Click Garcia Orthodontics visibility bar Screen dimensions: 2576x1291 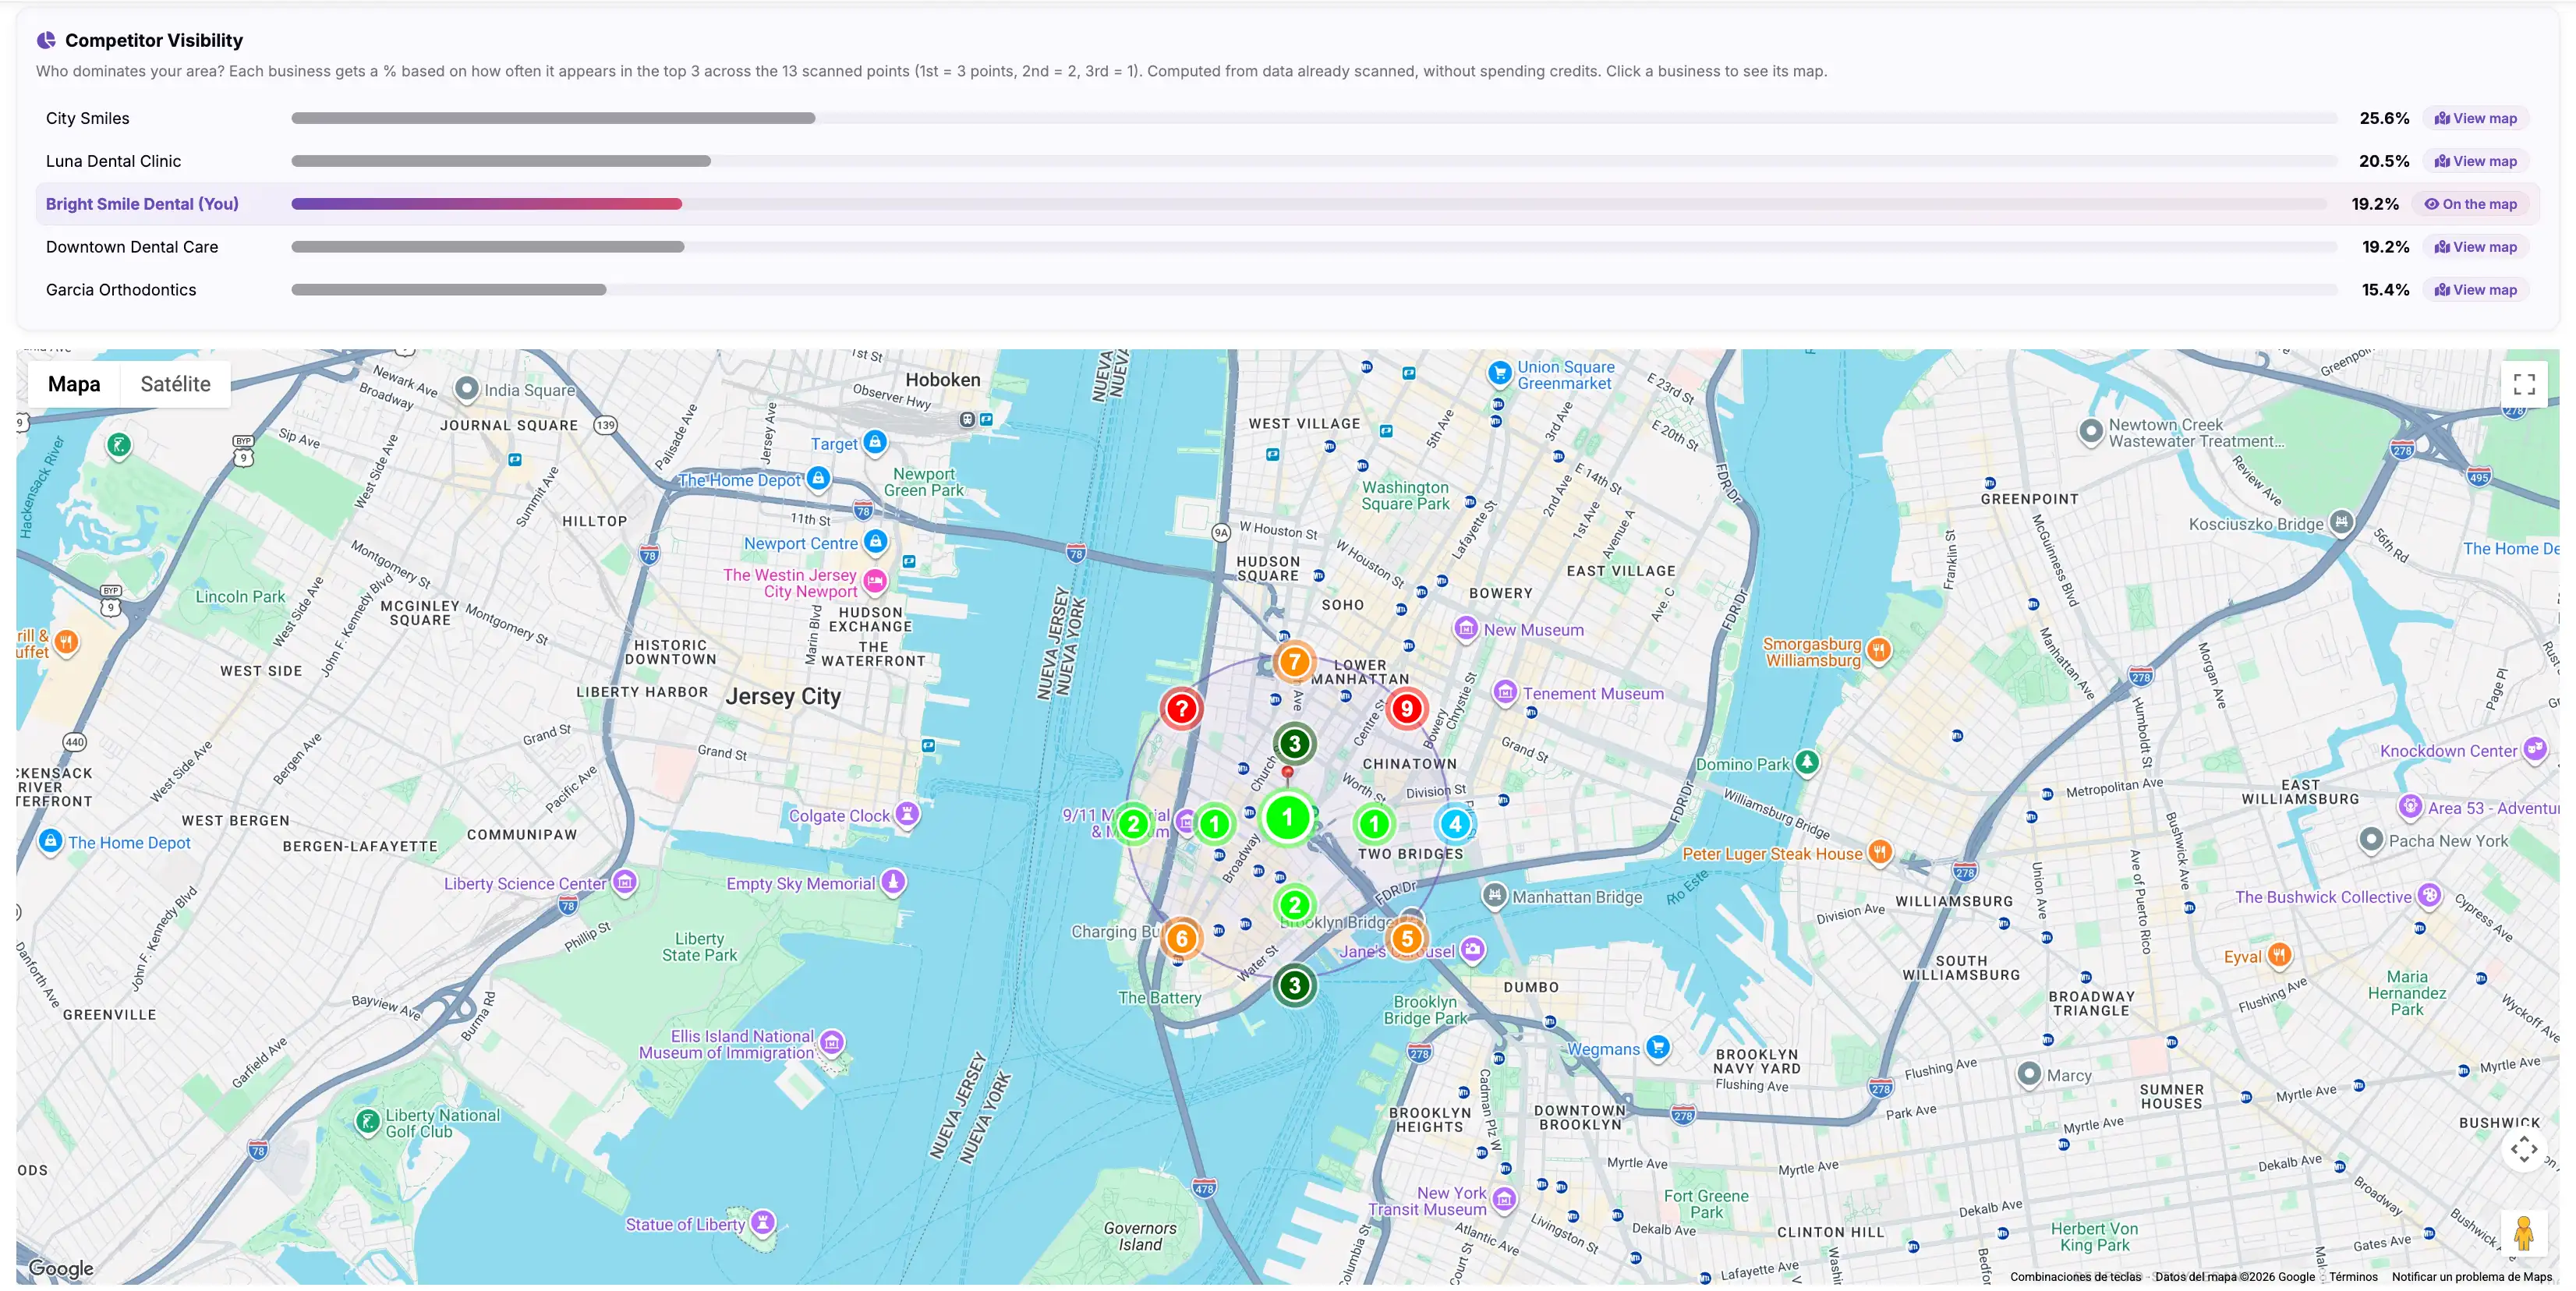(x=448, y=290)
